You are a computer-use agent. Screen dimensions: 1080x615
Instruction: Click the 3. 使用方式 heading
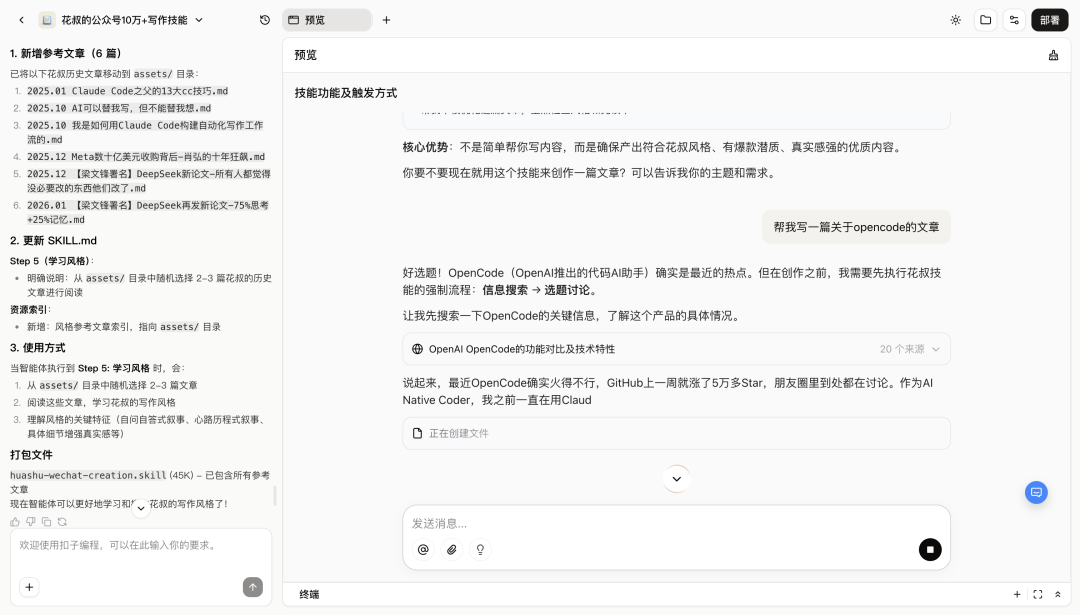(x=38, y=348)
